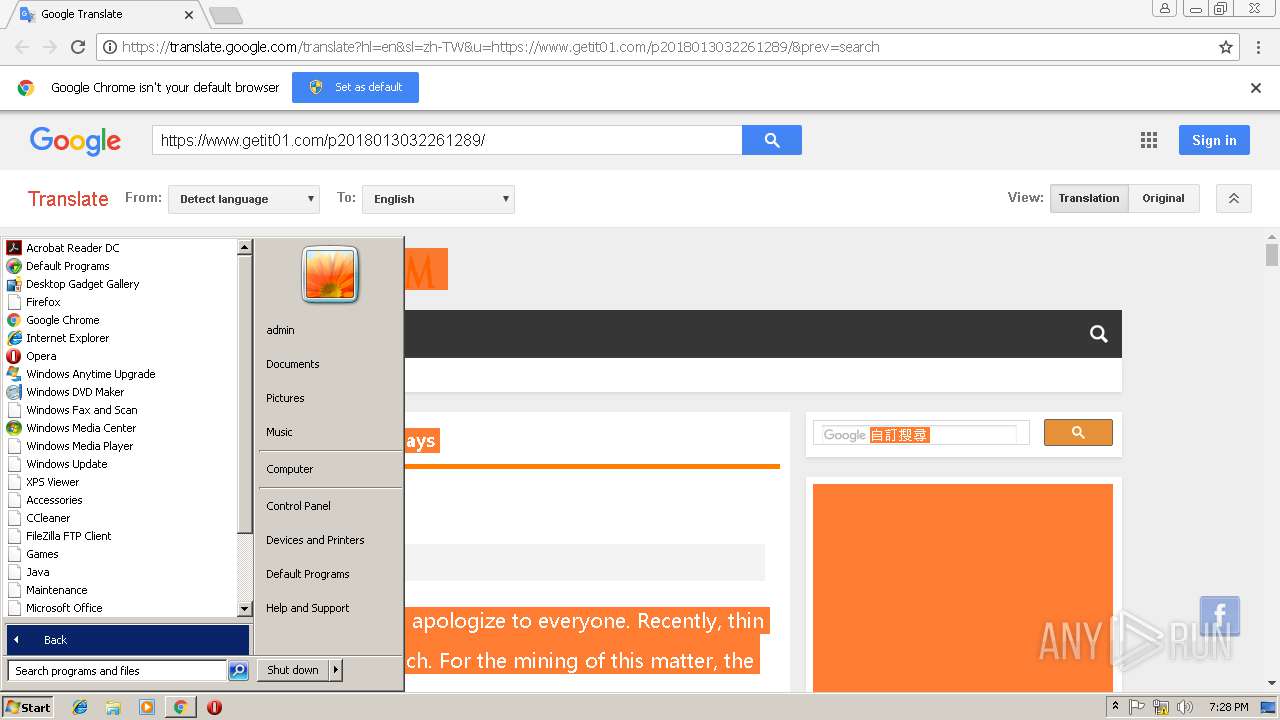Viewport: 1280px width, 720px height.
Task: Collapse the translate bar with chevrons
Action: 1234,198
